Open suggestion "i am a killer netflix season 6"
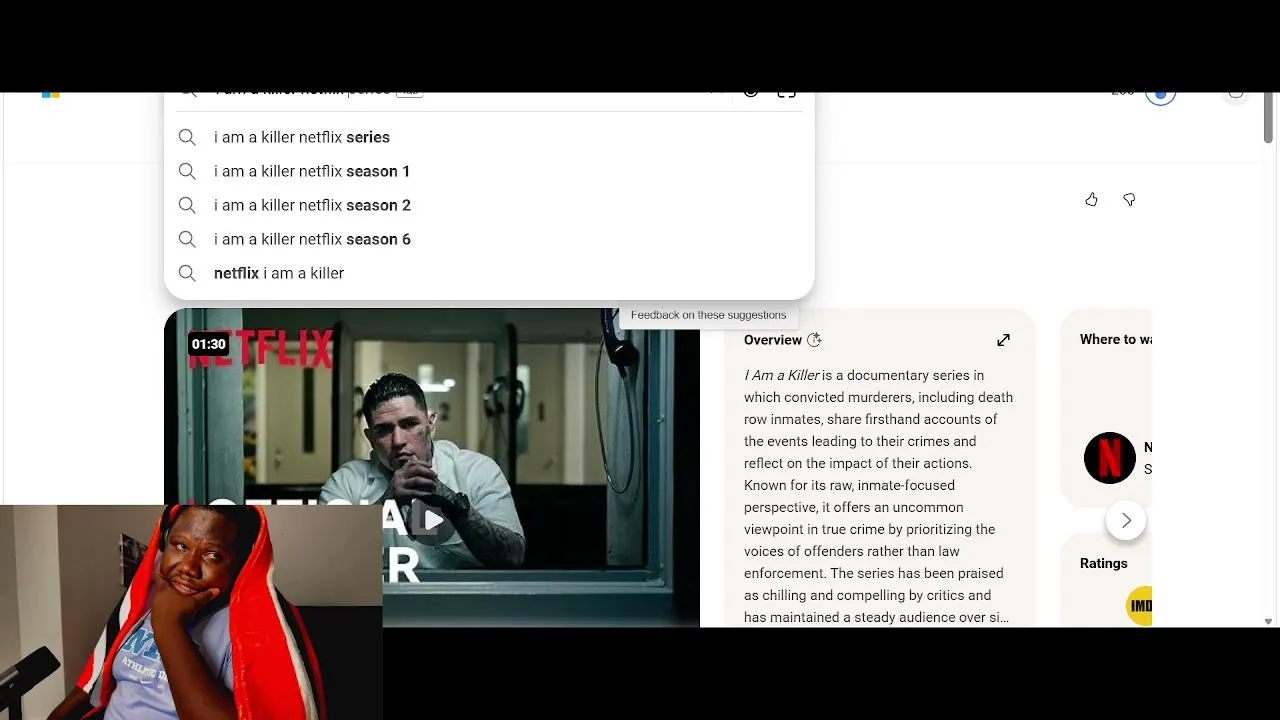This screenshot has height=720, width=1280. pyautogui.click(x=489, y=239)
